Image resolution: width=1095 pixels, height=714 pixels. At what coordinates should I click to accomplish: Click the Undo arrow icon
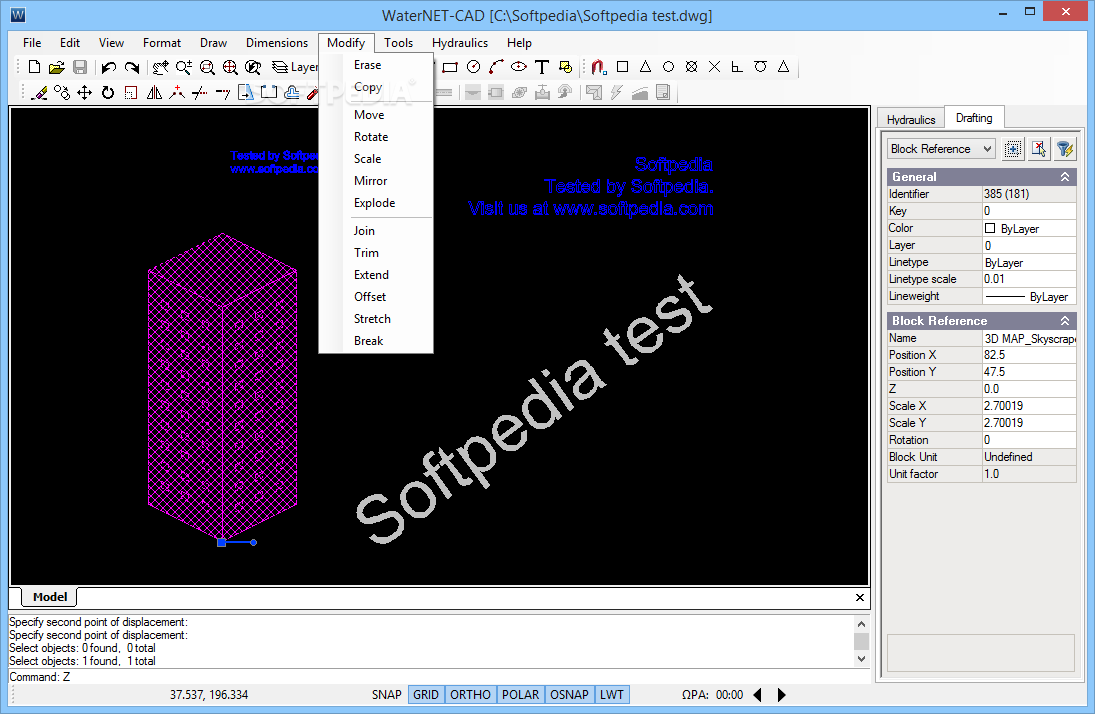click(108, 67)
